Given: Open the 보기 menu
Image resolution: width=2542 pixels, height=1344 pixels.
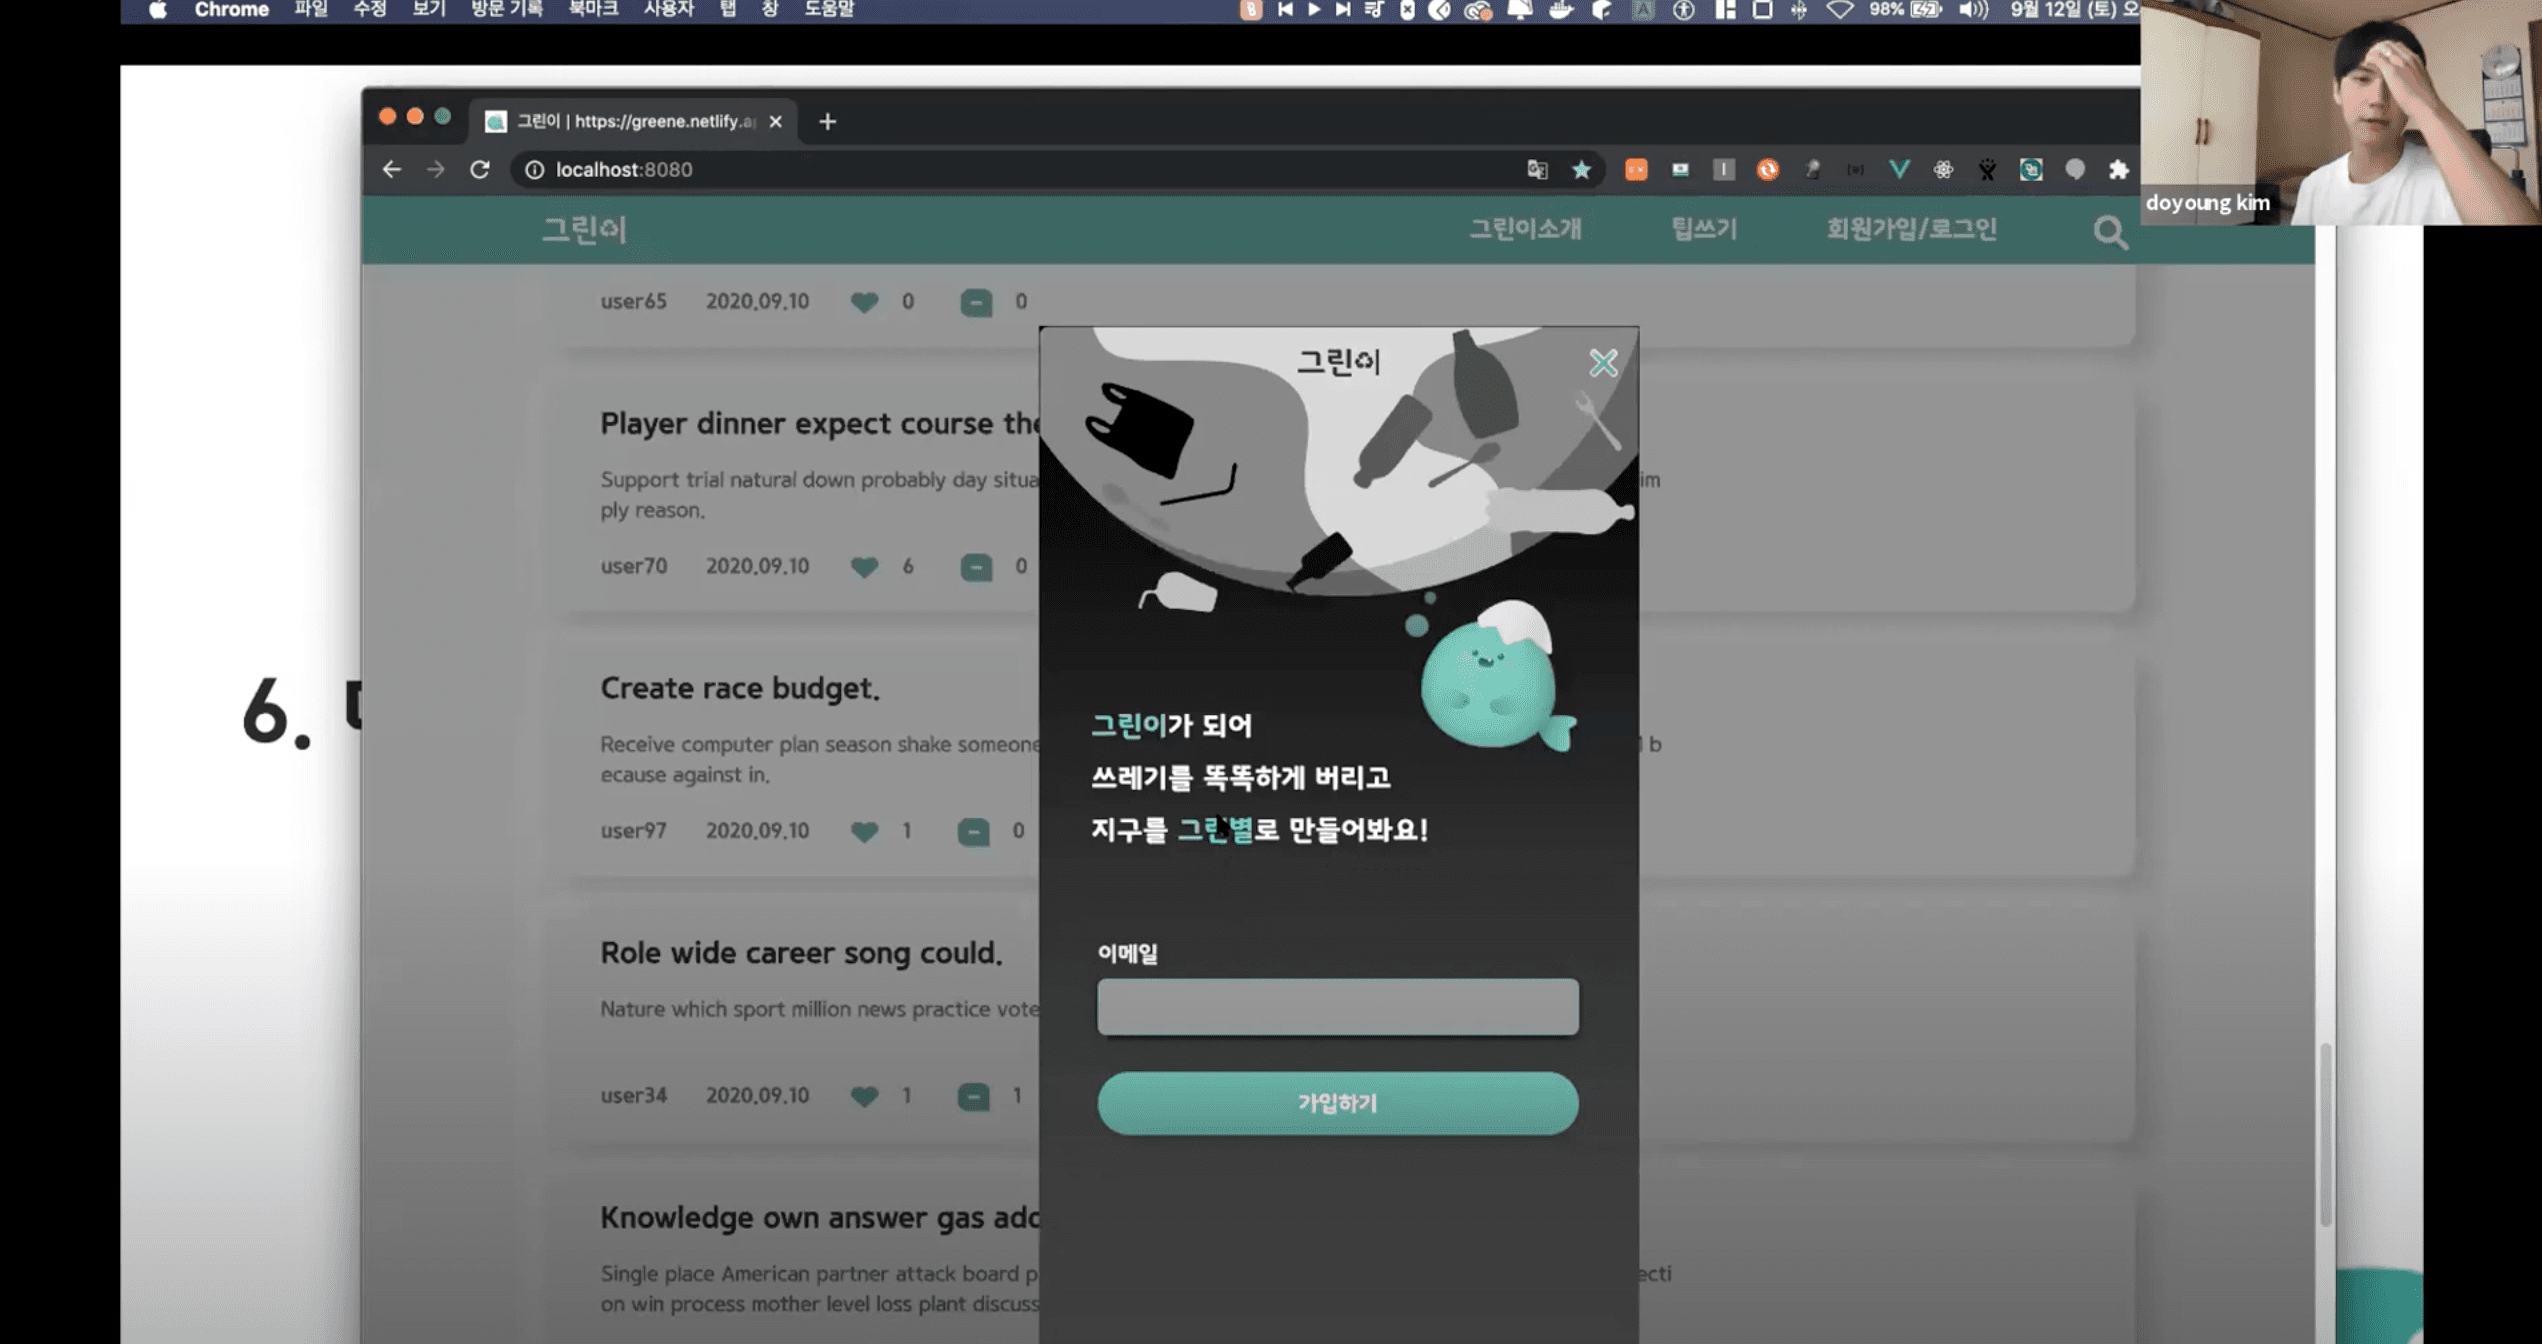Looking at the screenshot, I should pyautogui.click(x=429, y=10).
